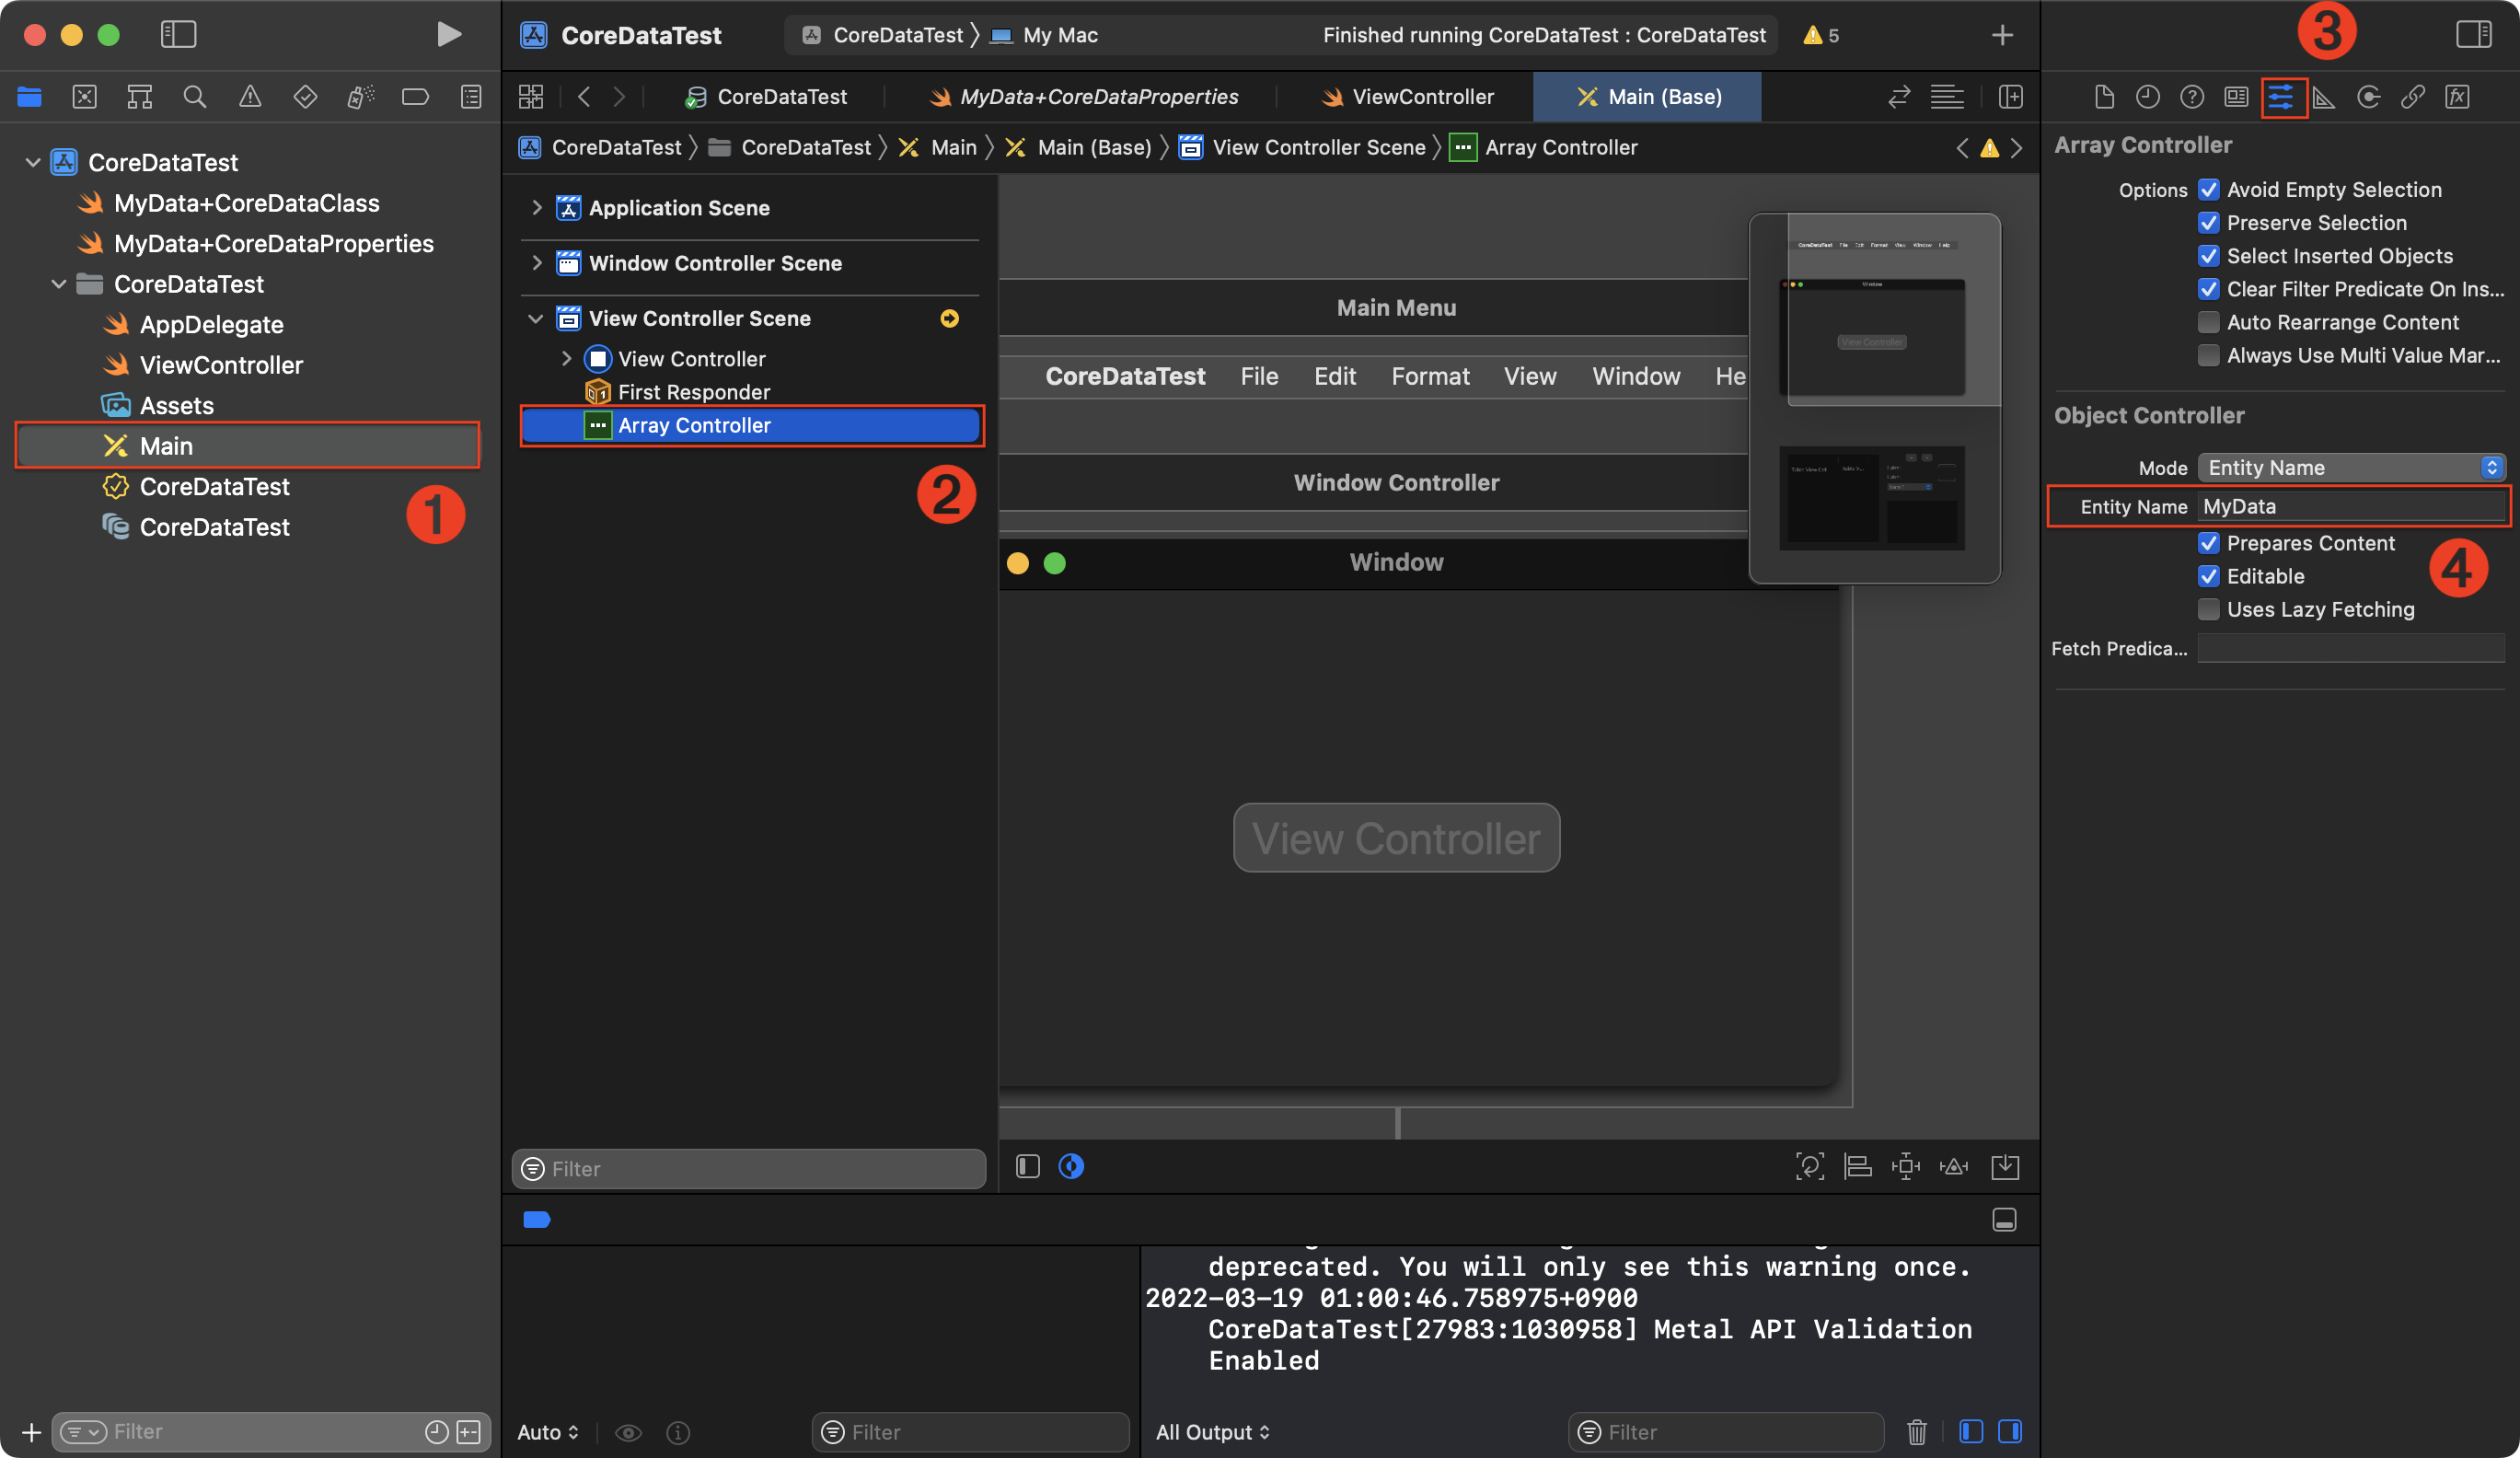
Task: Enable Auto Rearrange Content checkbox
Action: click(2209, 322)
